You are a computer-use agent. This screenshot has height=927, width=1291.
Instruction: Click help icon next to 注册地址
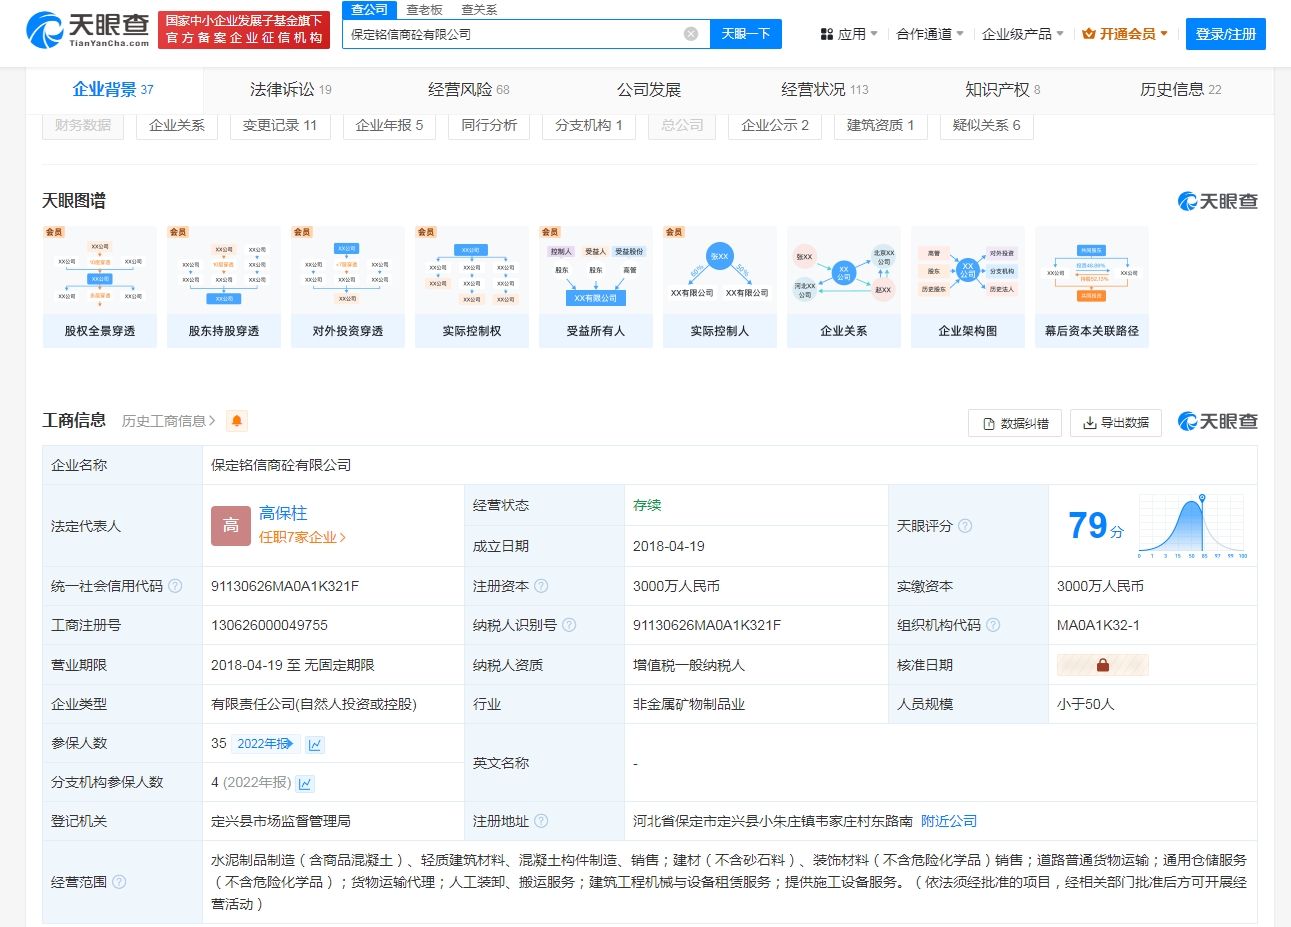(x=541, y=821)
